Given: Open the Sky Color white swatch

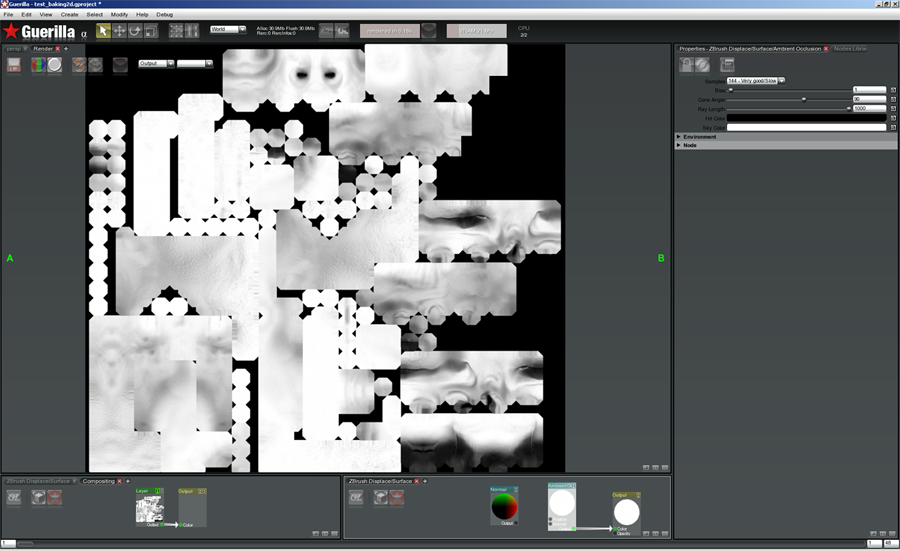Looking at the screenshot, I should tap(806, 127).
